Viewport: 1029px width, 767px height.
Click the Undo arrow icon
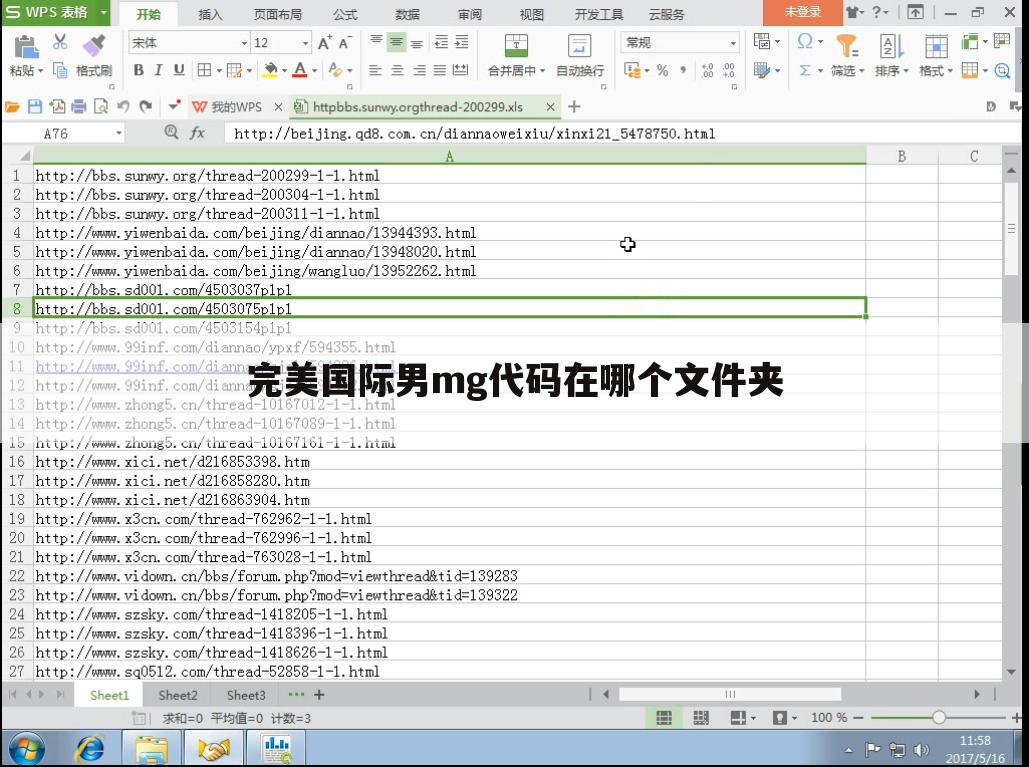point(123,106)
